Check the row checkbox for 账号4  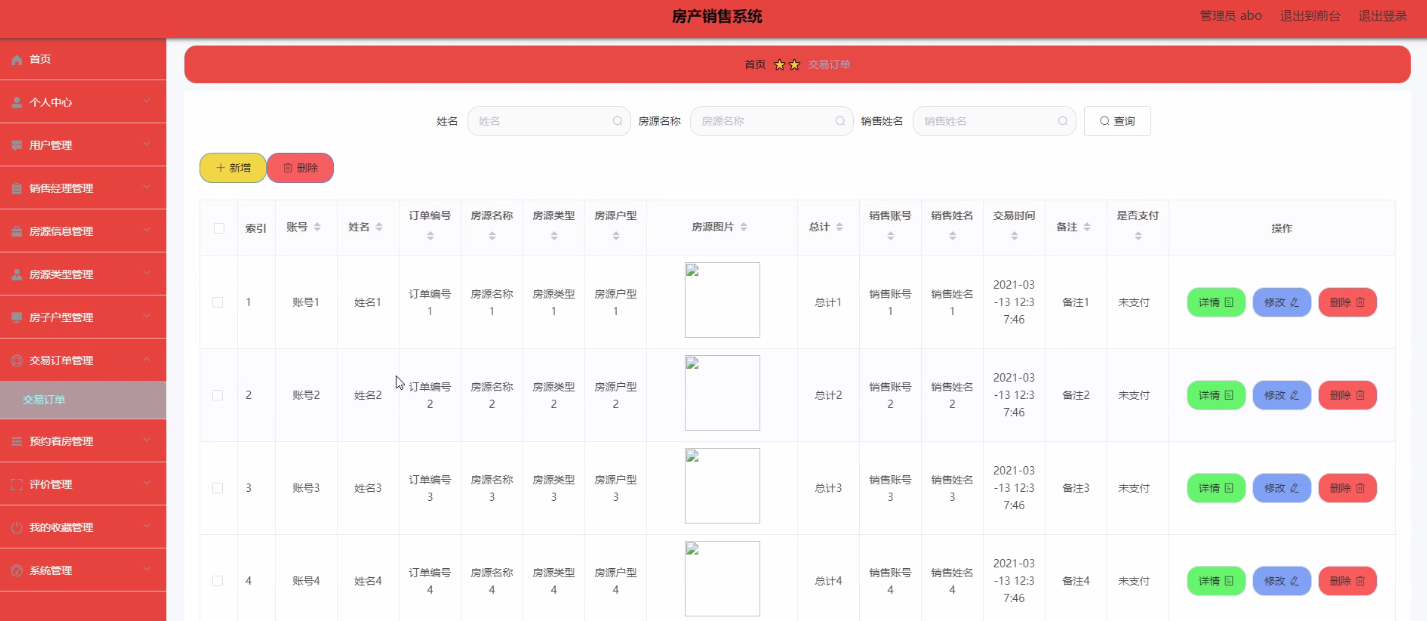click(x=218, y=581)
